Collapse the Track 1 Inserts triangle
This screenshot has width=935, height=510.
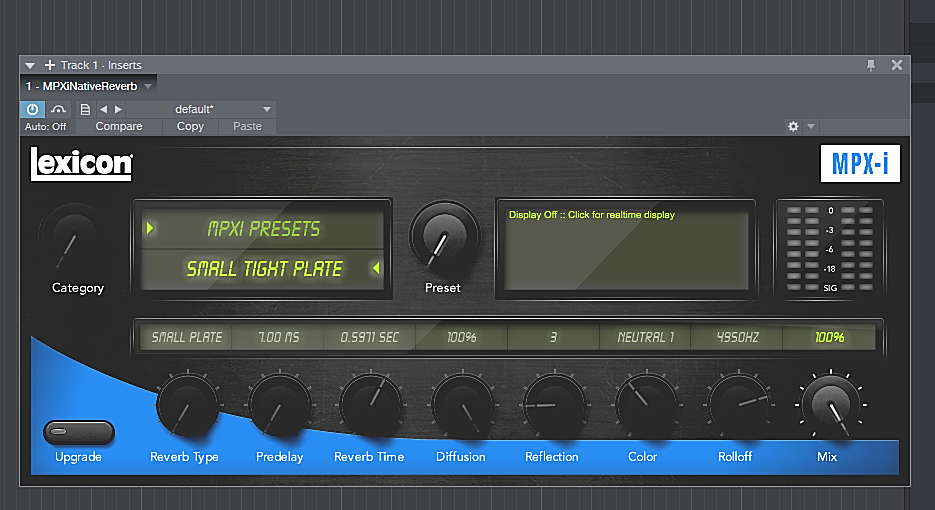click(30, 66)
